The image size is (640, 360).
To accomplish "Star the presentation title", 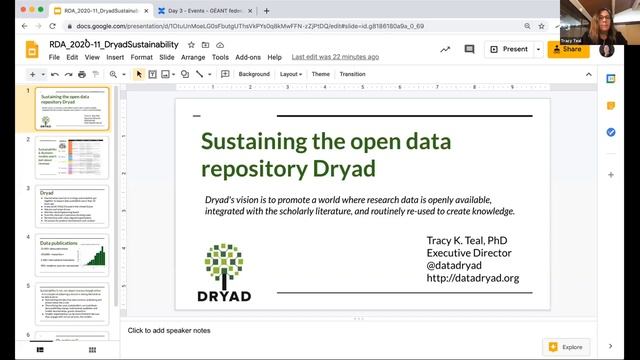I will (191, 44).
